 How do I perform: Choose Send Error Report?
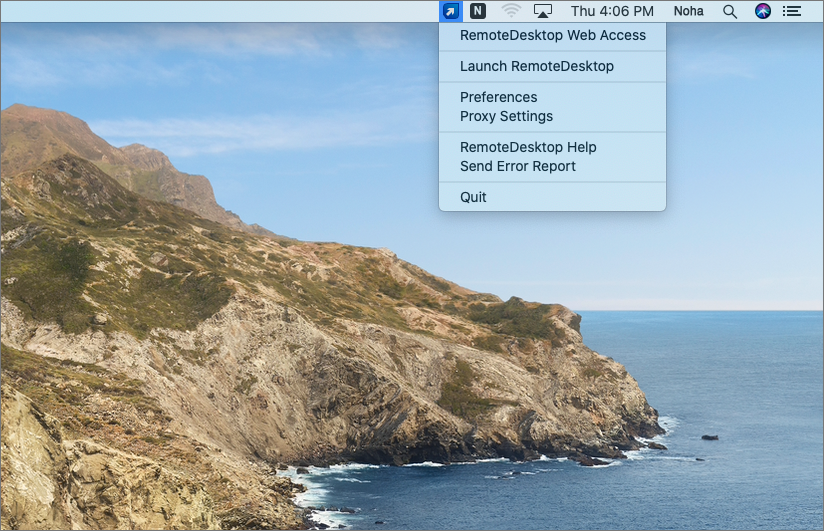click(x=517, y=166)
